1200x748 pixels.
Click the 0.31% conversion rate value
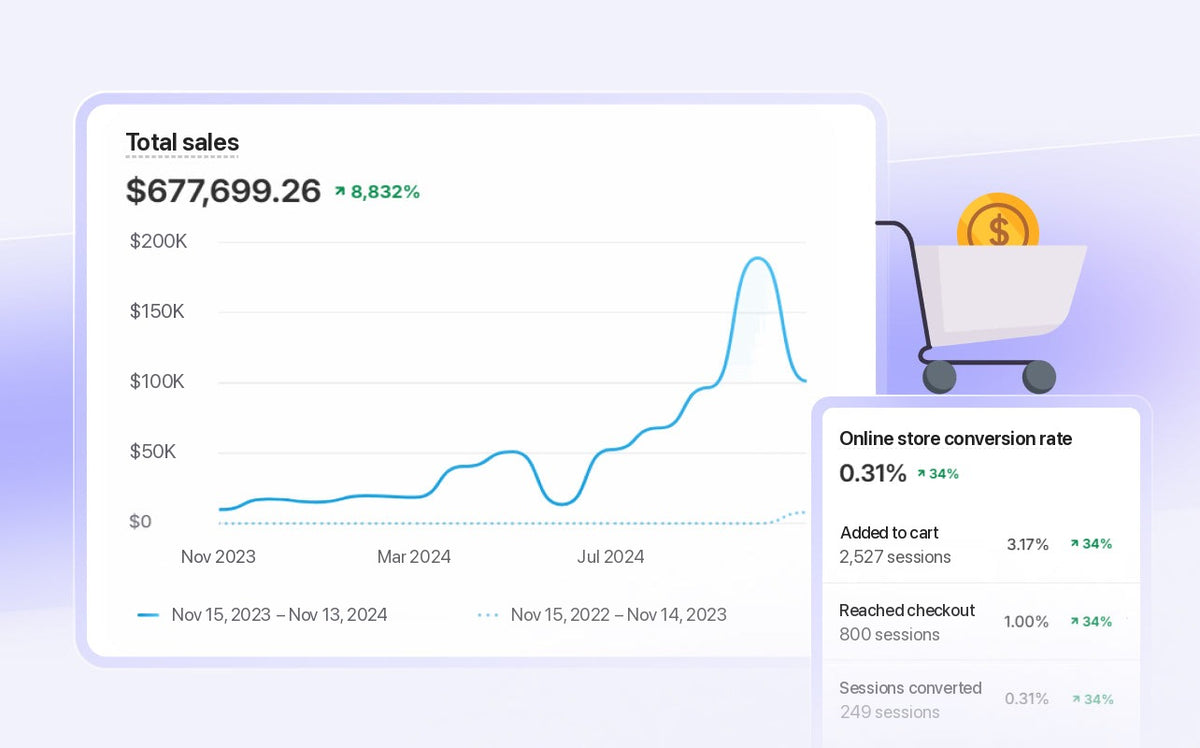[x=872, y=473]
